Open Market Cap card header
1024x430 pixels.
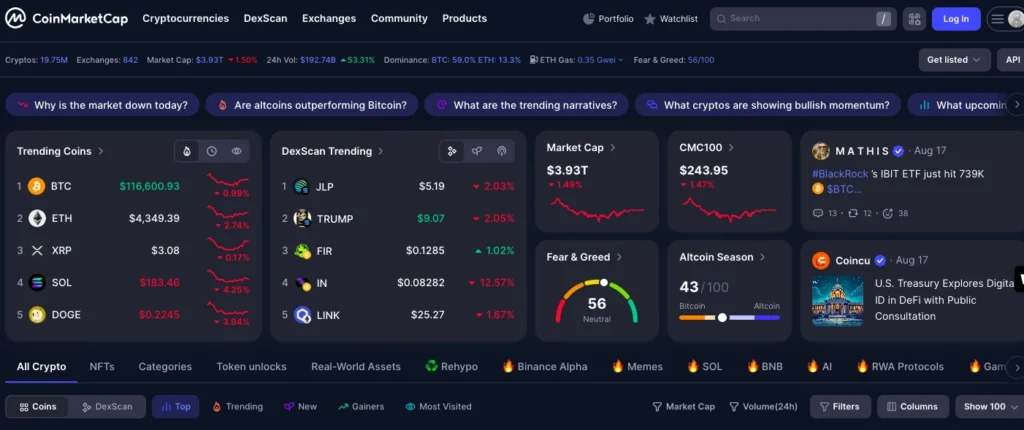(x=581, y=148)
